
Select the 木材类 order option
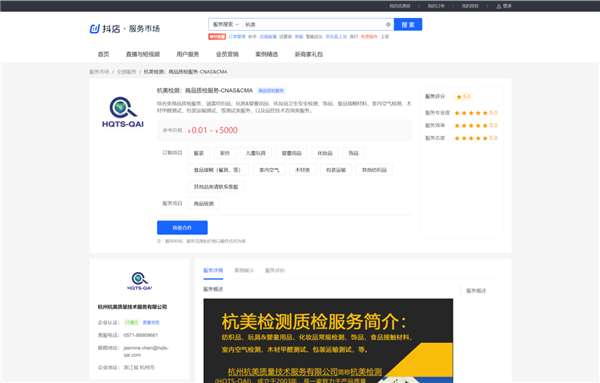303,170
